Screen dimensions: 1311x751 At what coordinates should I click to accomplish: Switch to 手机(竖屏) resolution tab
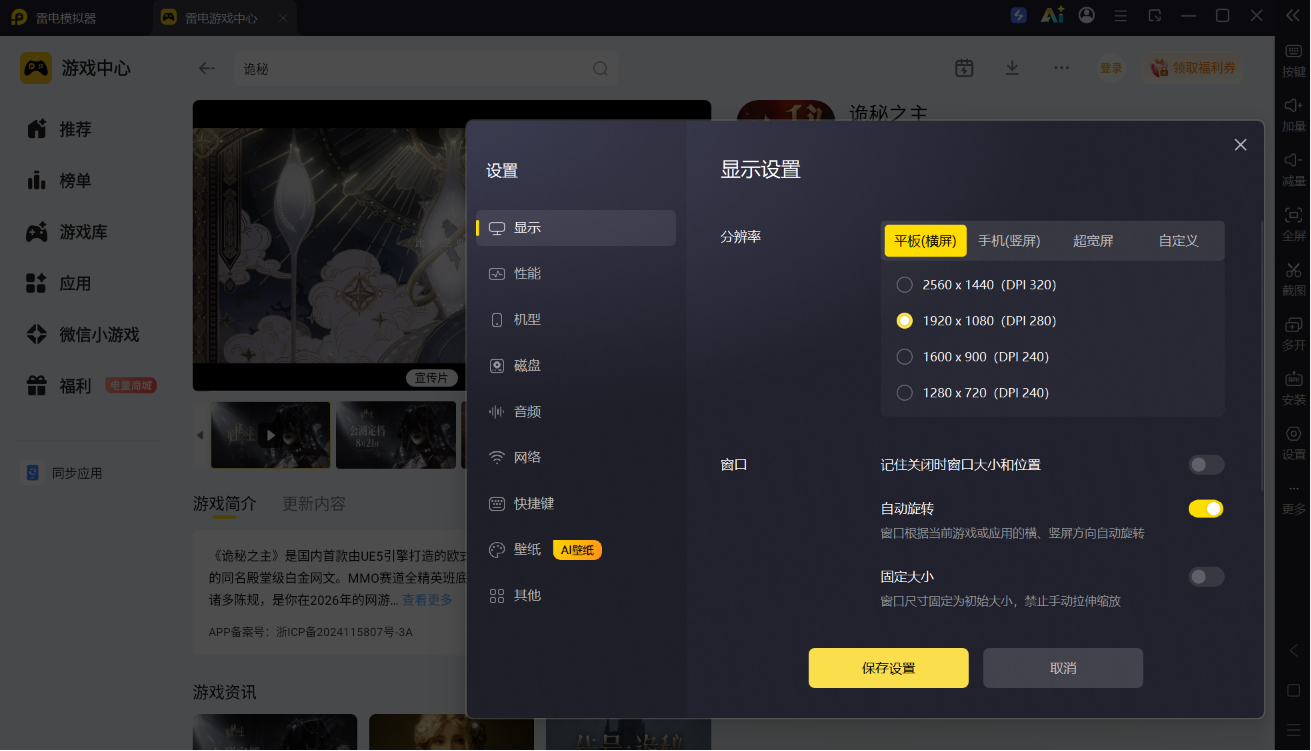(x=1009, y=241)
